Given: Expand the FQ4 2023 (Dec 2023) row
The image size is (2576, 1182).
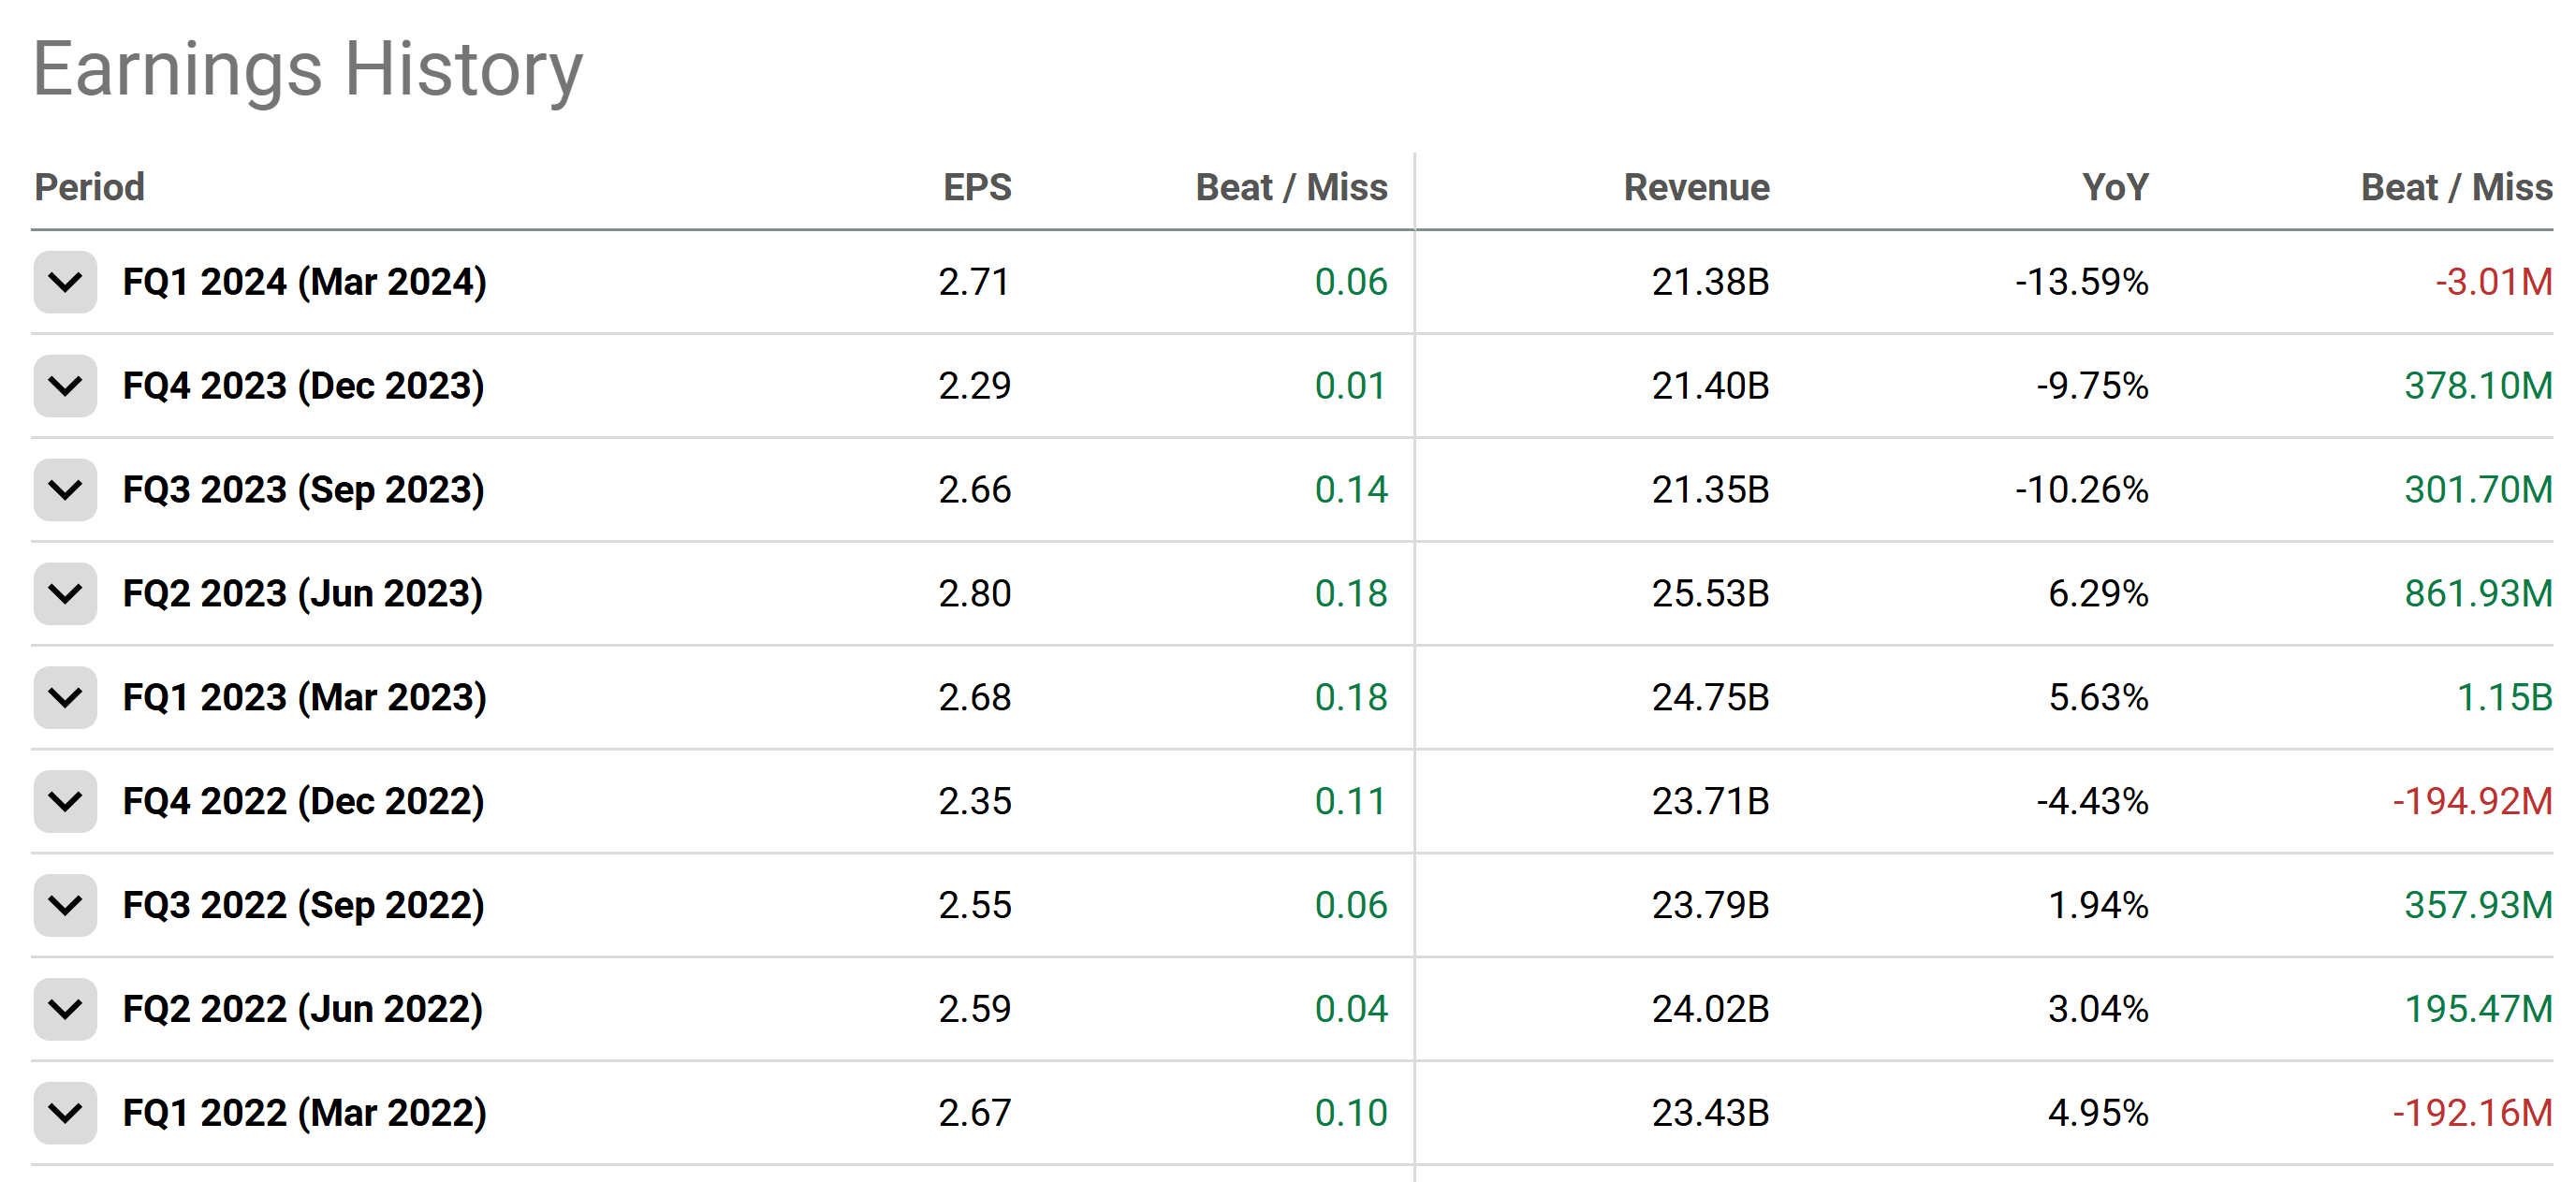Looking at the screenshot, I should pos(65,386).
